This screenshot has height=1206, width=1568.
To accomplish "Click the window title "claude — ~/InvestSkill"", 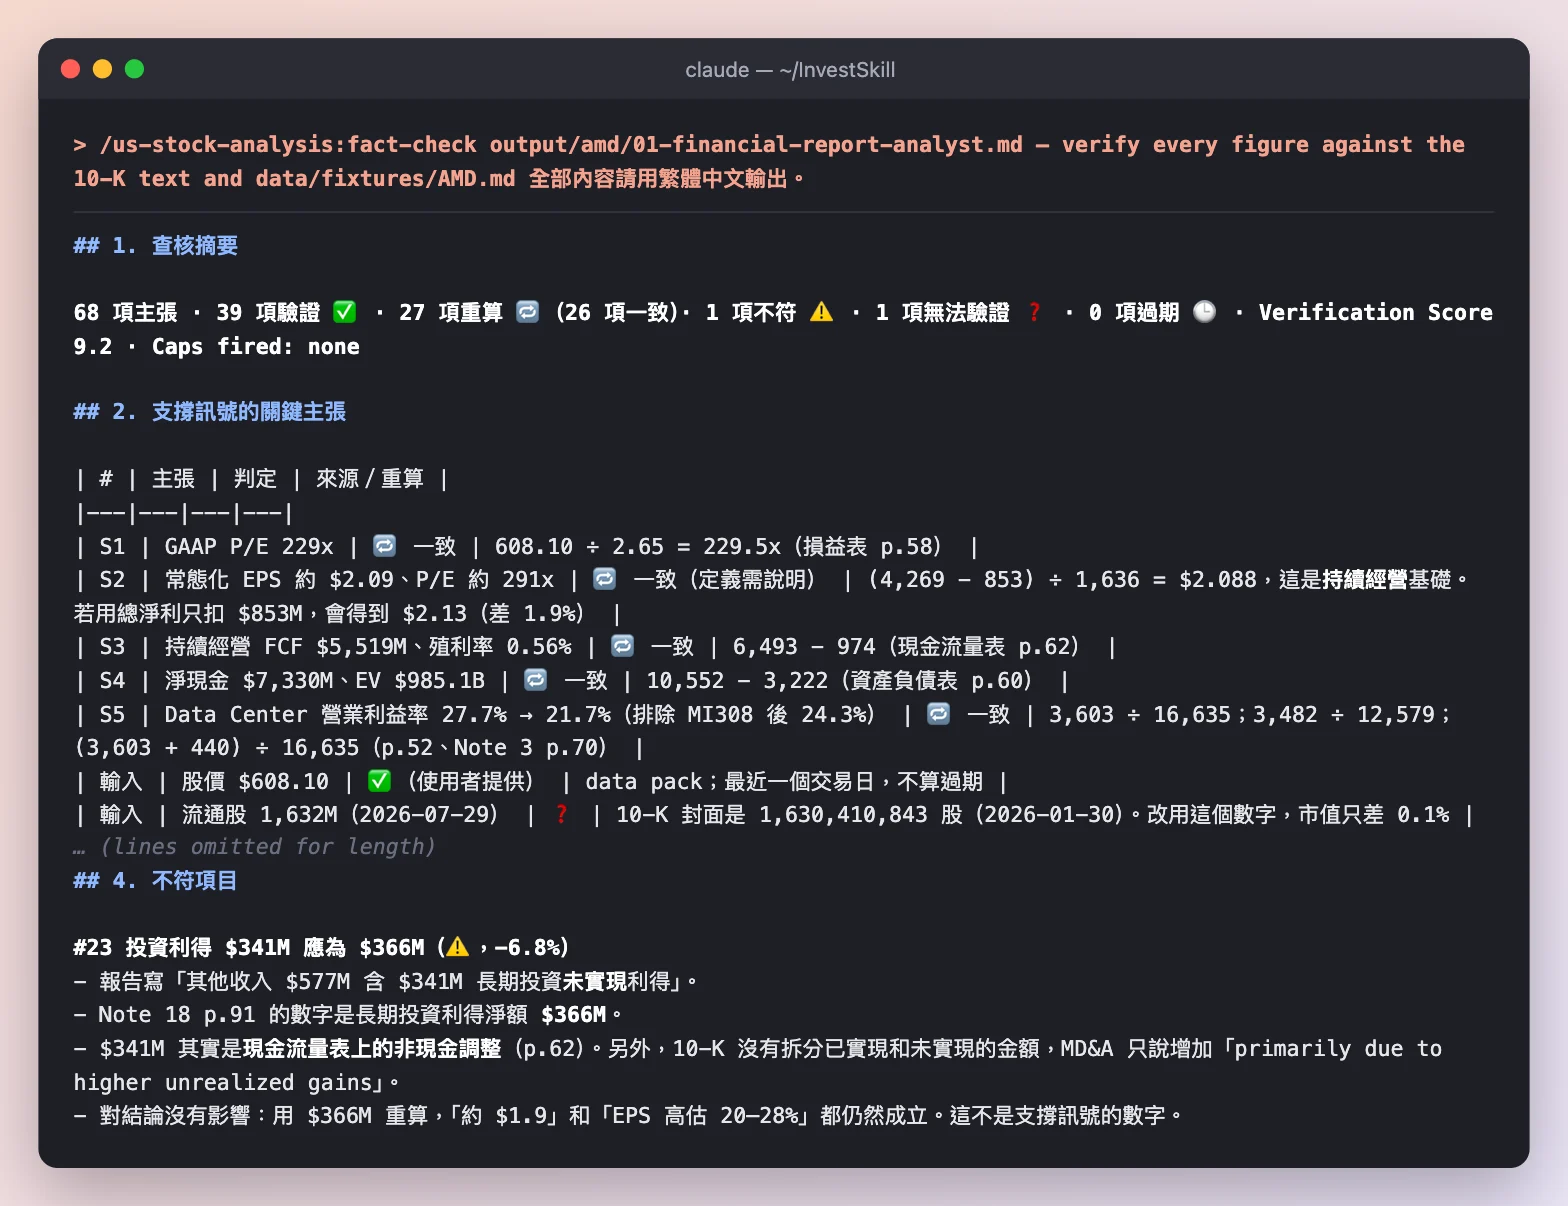I will click(x=790, y=70).
